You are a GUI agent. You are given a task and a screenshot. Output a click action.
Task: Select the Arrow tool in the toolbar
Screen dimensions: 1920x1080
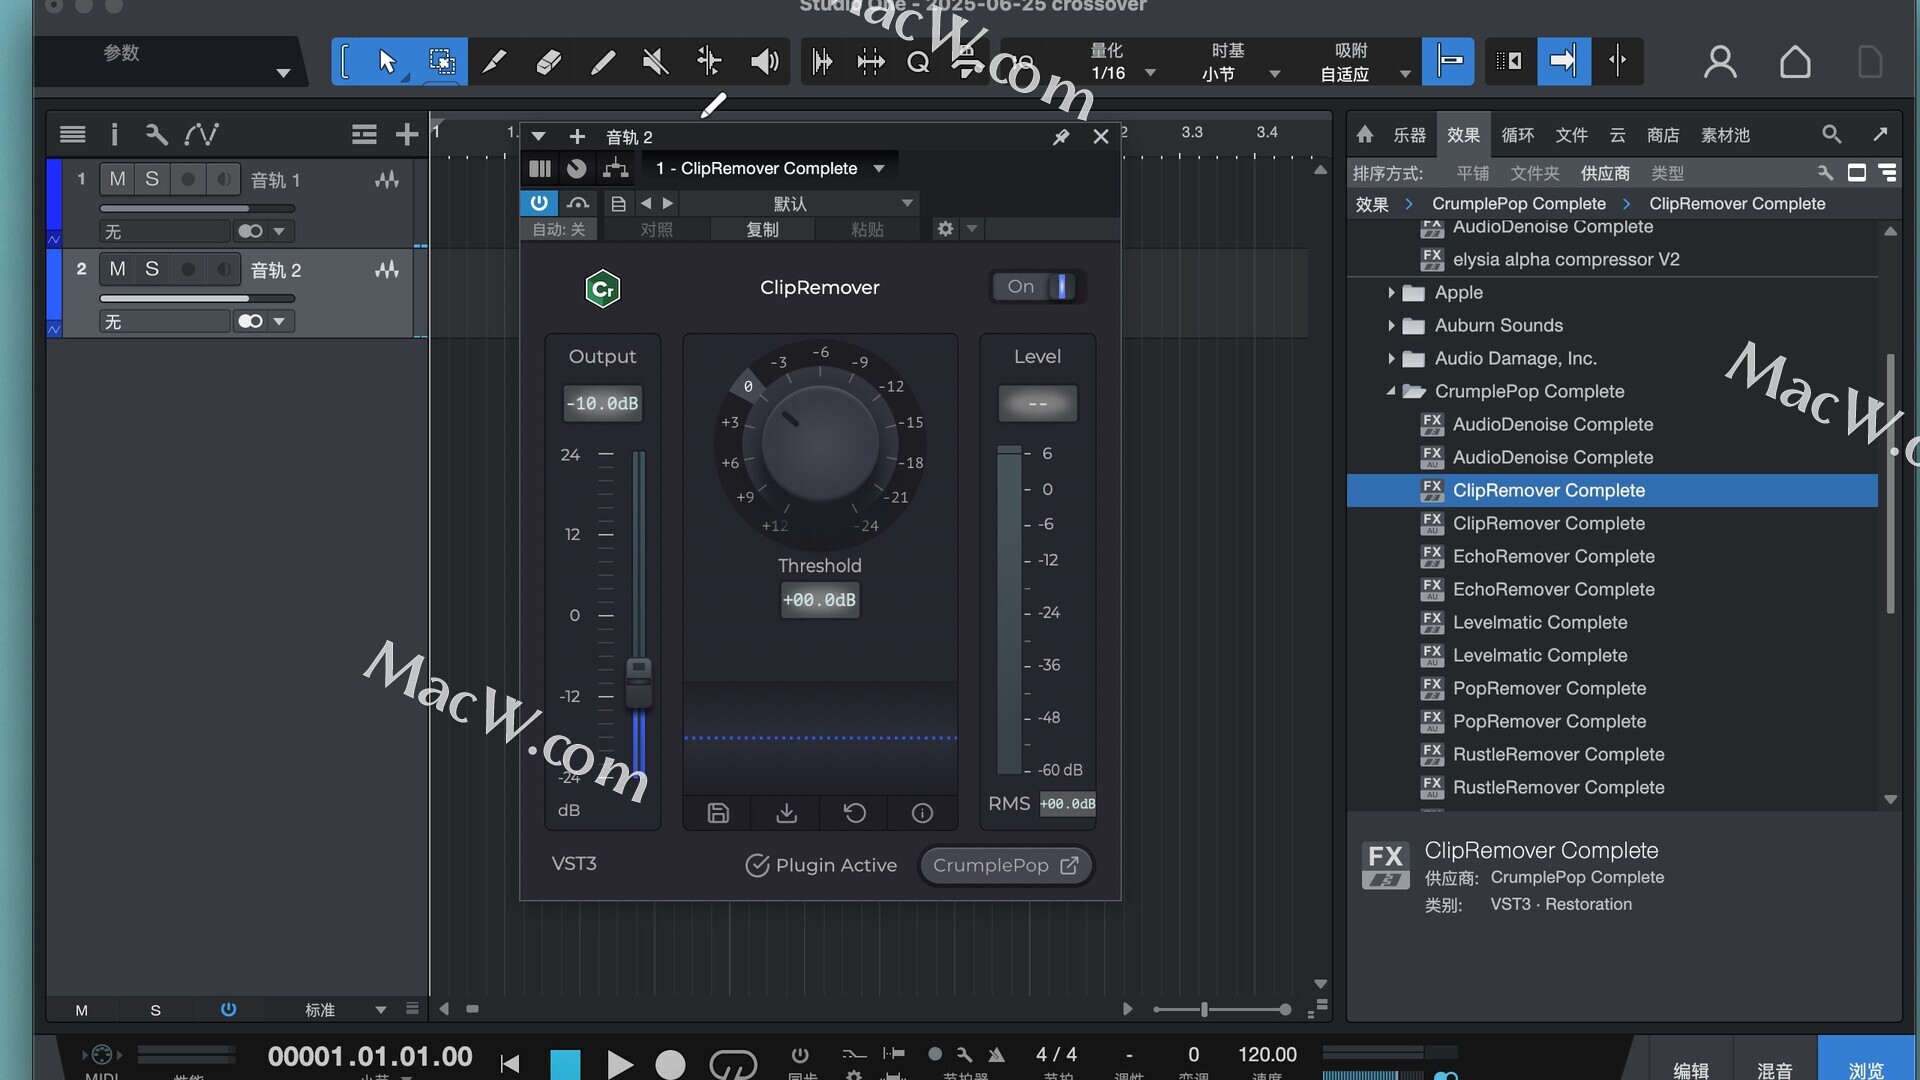388,62
